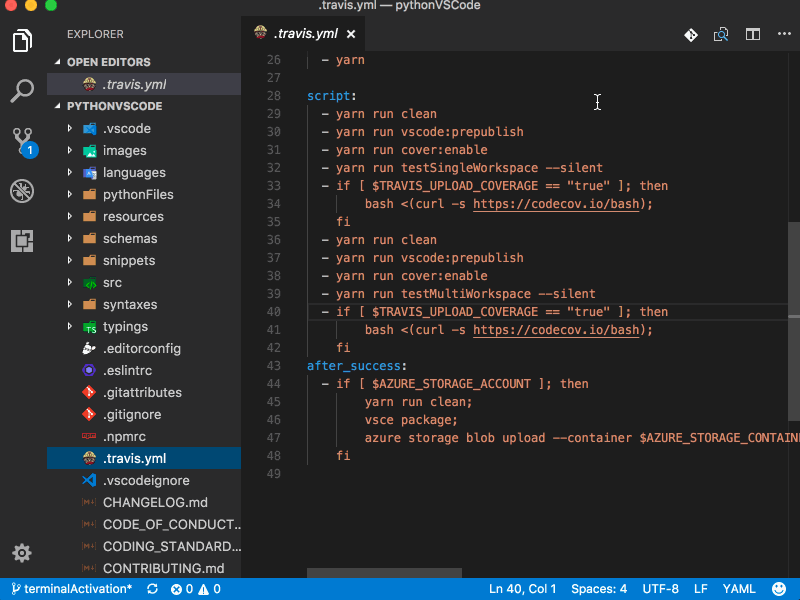The height and width of the screenshot is (600, 800).
Task: Expand the pythonFiles folder
Action: coord(70,194)
